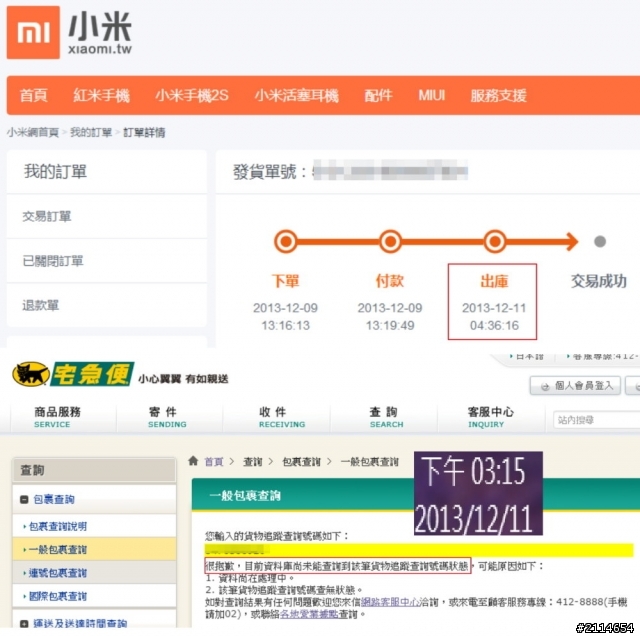Open the 各地營業據點 link
640x636 pixels.
pos(309,614)
